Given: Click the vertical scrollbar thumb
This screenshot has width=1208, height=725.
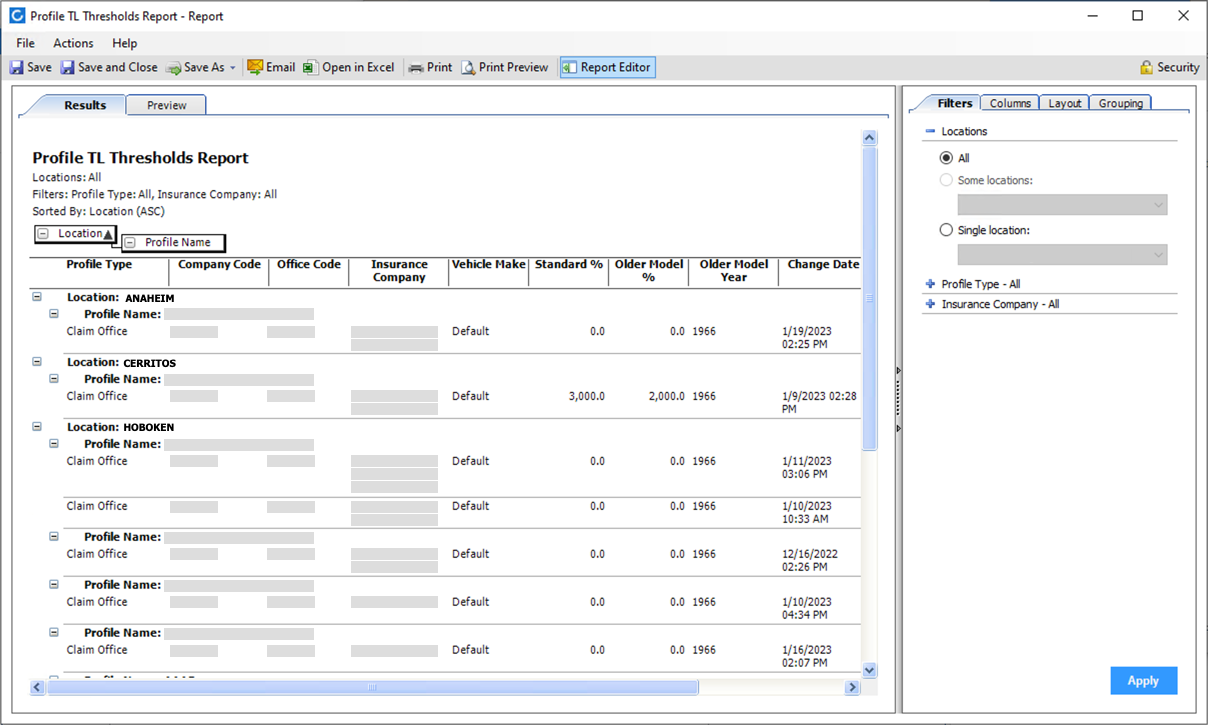Looking at the screenshot, I should tap(869, 298).
